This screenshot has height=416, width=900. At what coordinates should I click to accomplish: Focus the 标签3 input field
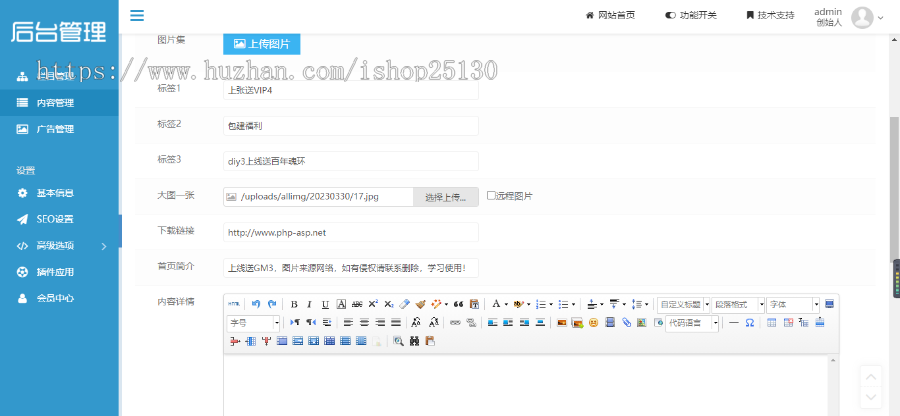351,161
